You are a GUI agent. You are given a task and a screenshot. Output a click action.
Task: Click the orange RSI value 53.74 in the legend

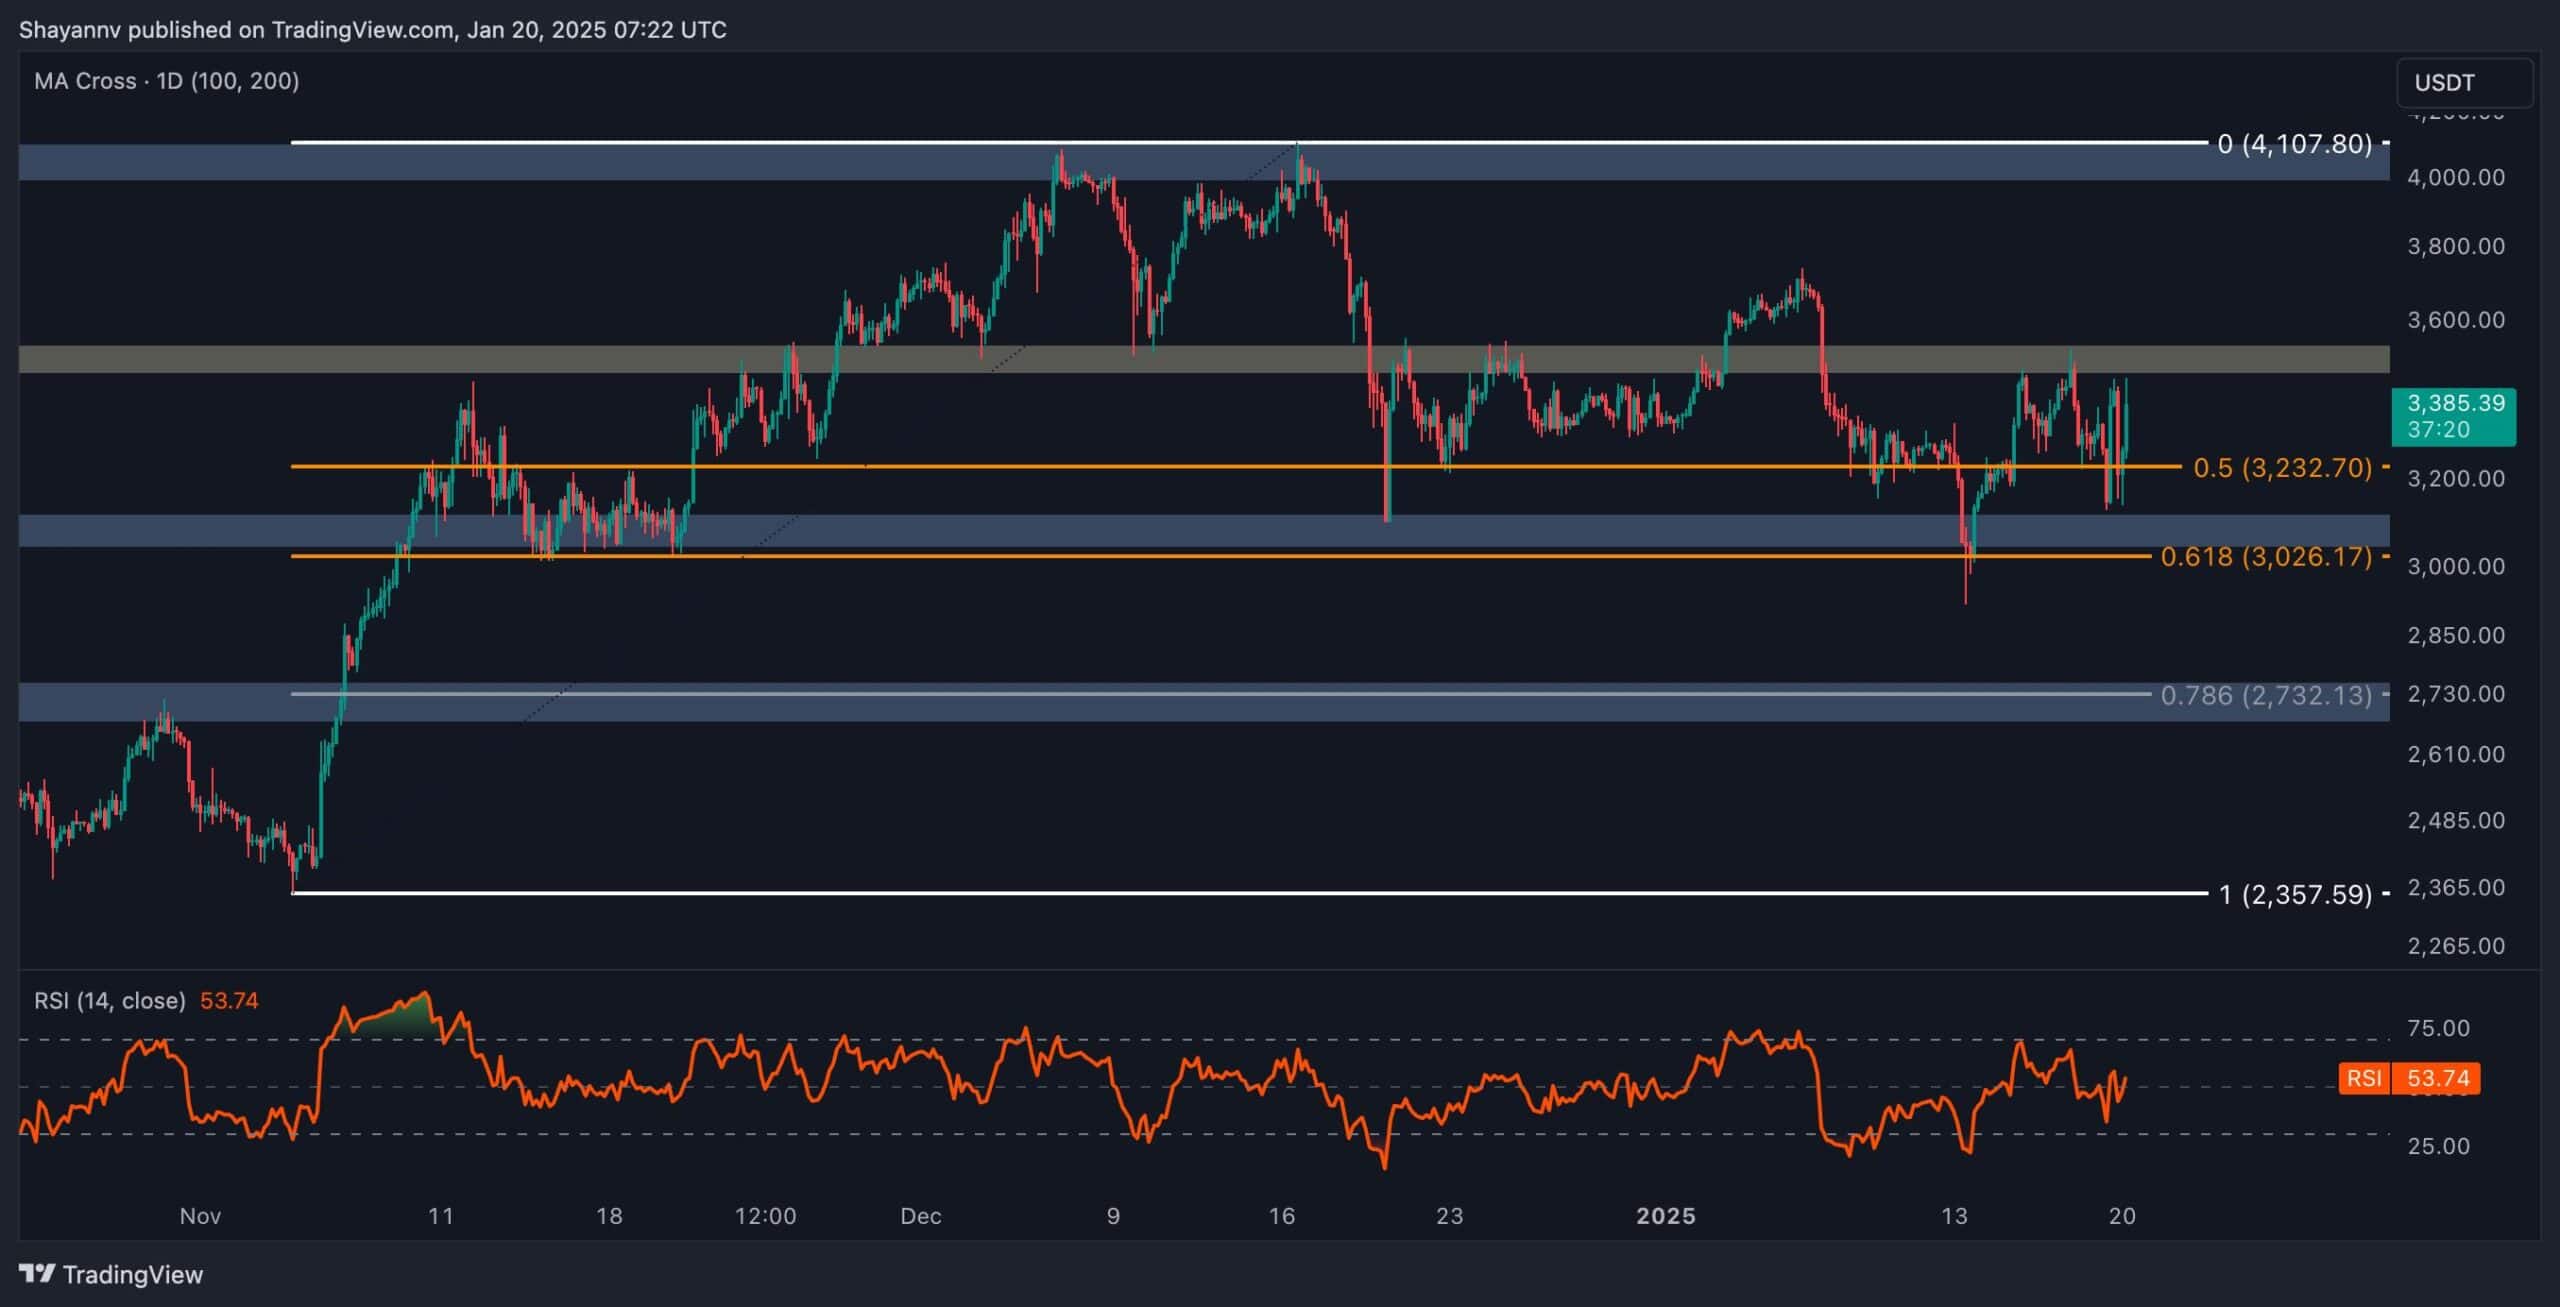pyautogui.click(x=229, y=1001)
